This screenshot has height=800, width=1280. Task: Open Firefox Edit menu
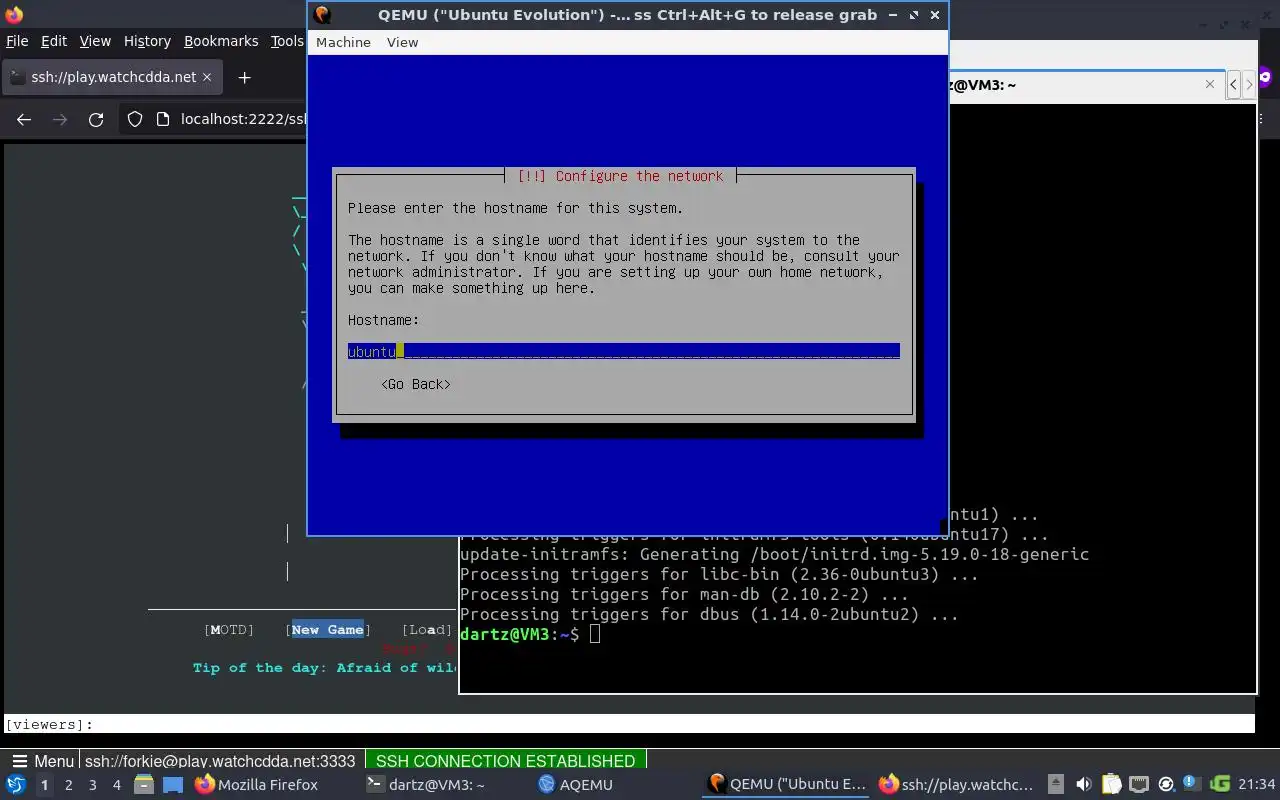tap(54, 41)
